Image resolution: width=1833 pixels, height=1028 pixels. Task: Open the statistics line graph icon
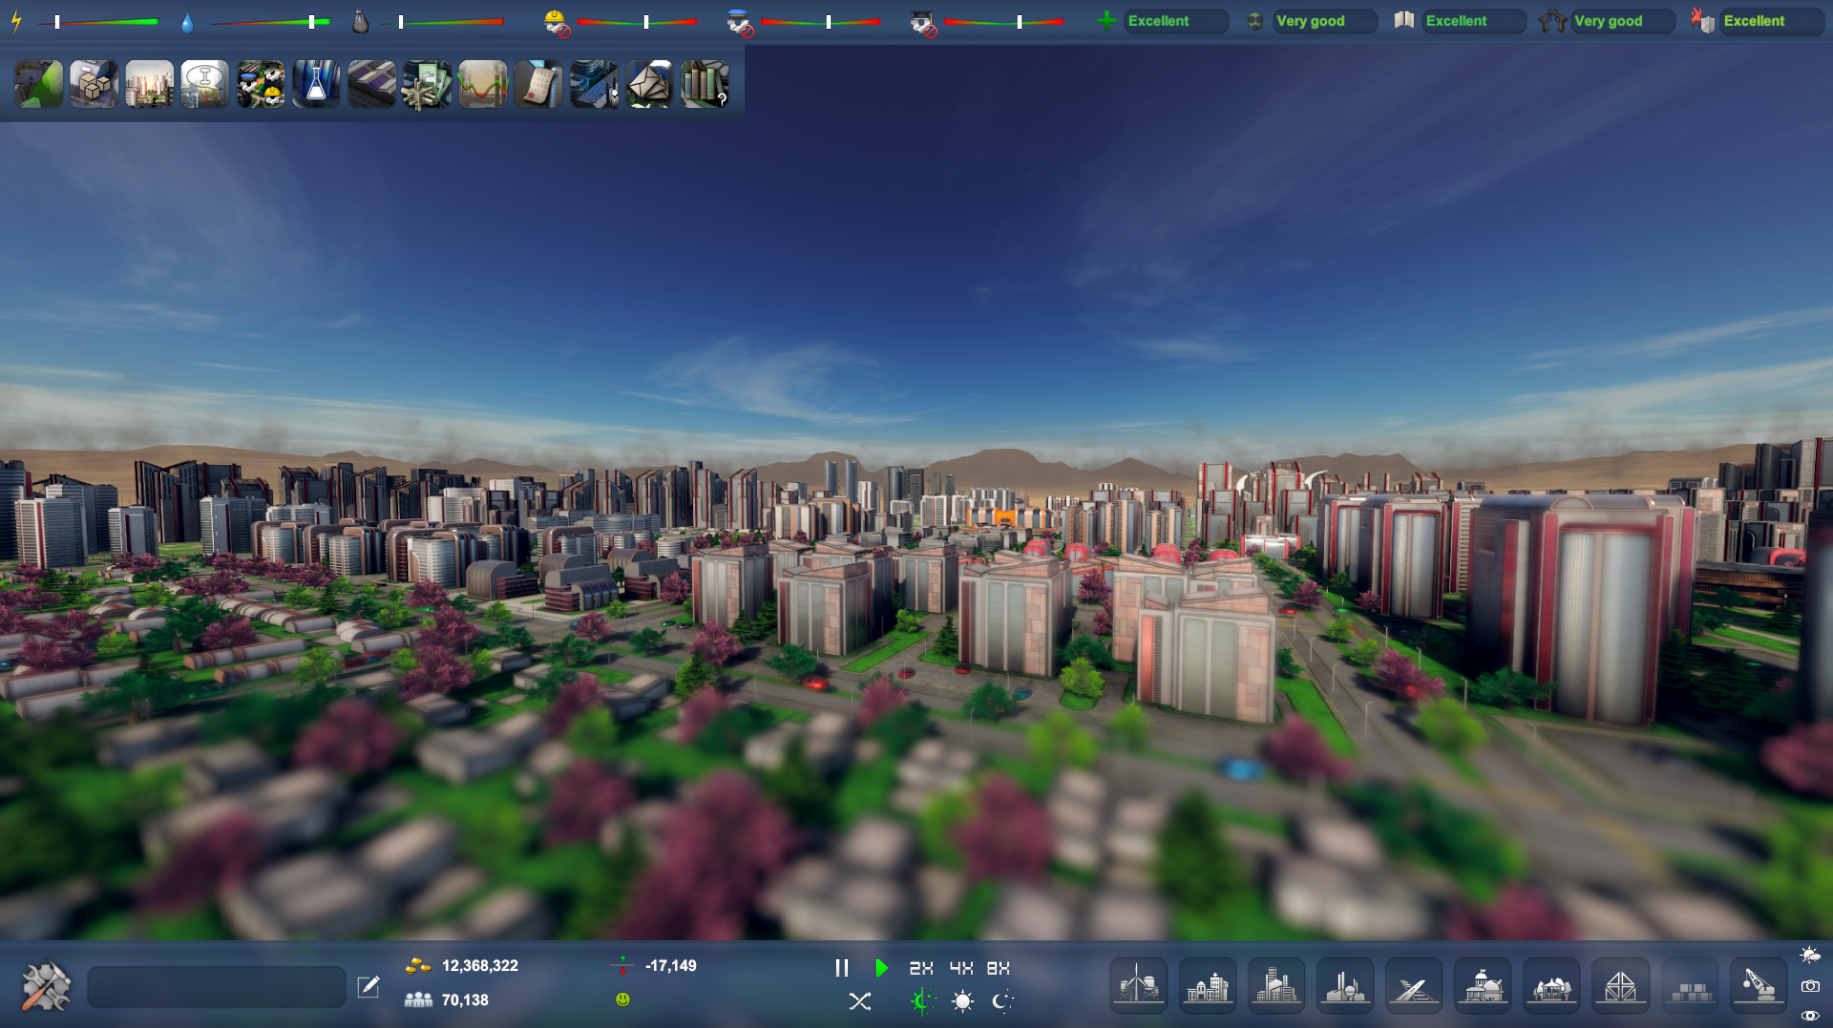[x=483, y=84]
